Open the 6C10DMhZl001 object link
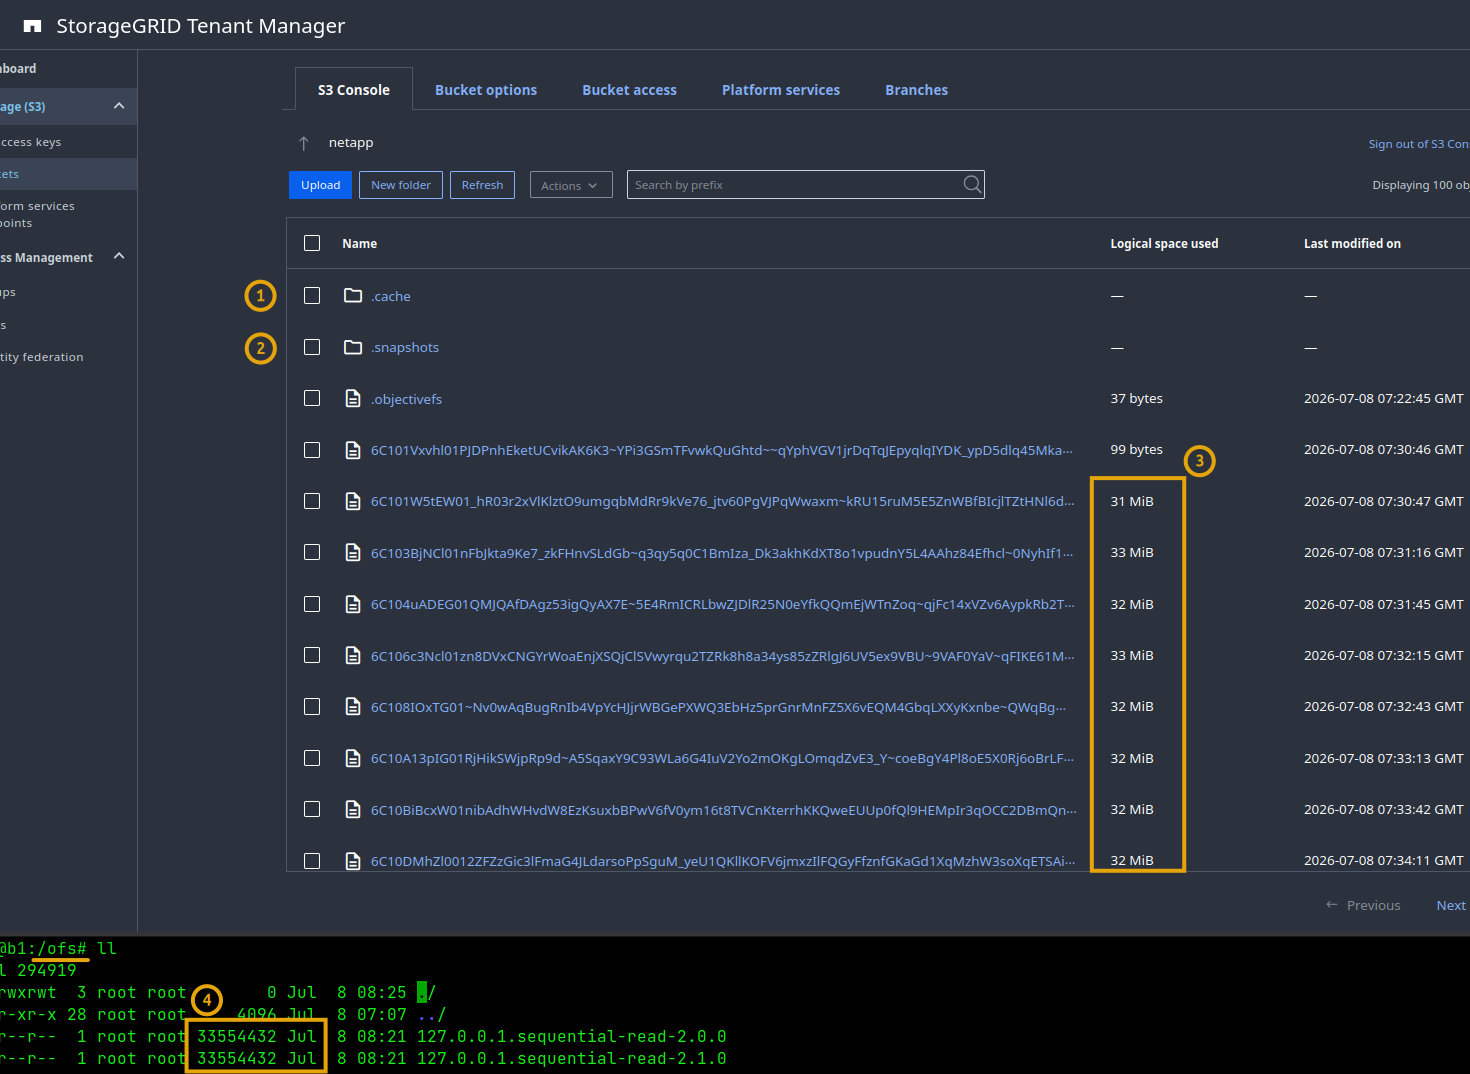 pyautogui.click(x=723, y=861)
